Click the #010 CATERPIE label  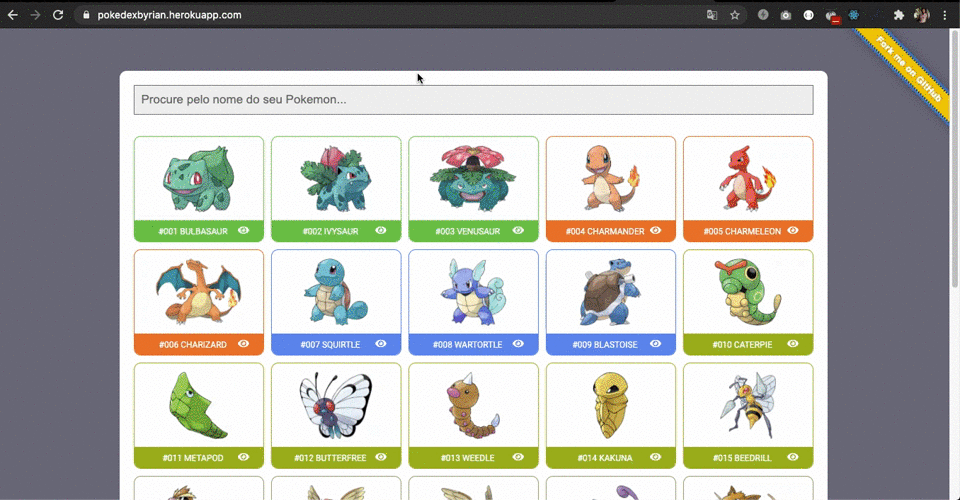(742, 345)
